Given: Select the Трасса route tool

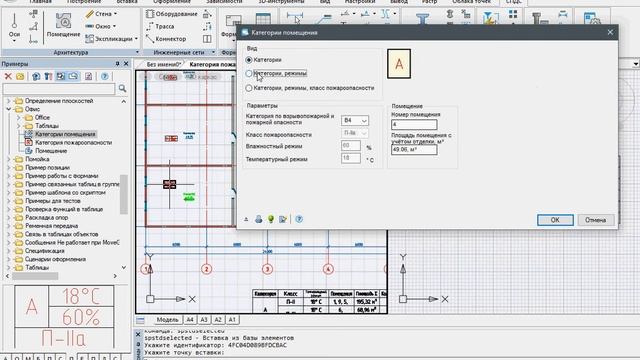Looking at the screenshot, I should click(x=160, y=26).
